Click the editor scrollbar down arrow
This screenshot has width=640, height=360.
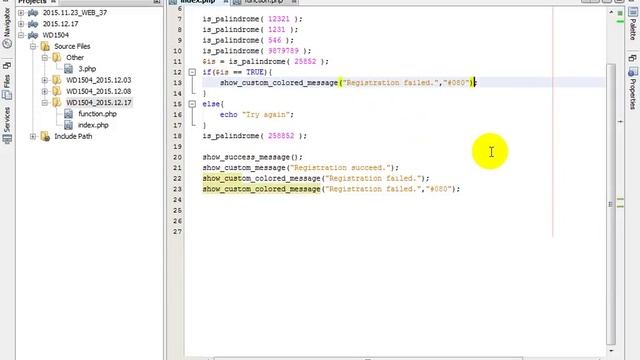click(x=611, y=351)
